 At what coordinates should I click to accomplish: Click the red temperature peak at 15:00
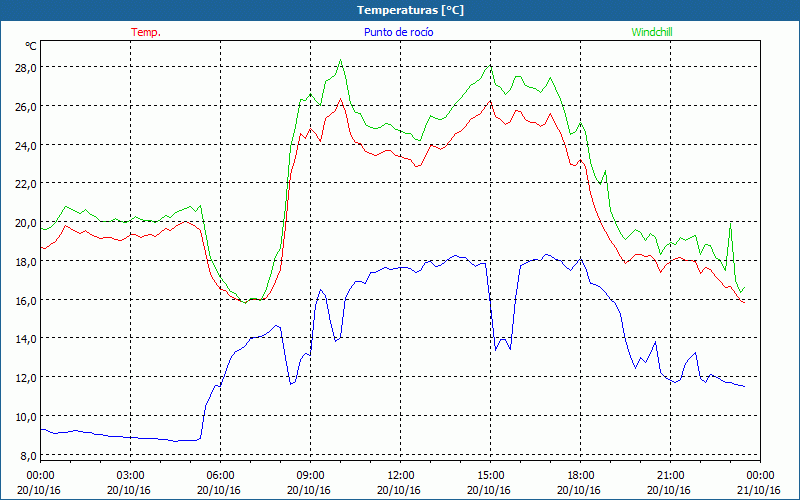(x=490, y=101)
